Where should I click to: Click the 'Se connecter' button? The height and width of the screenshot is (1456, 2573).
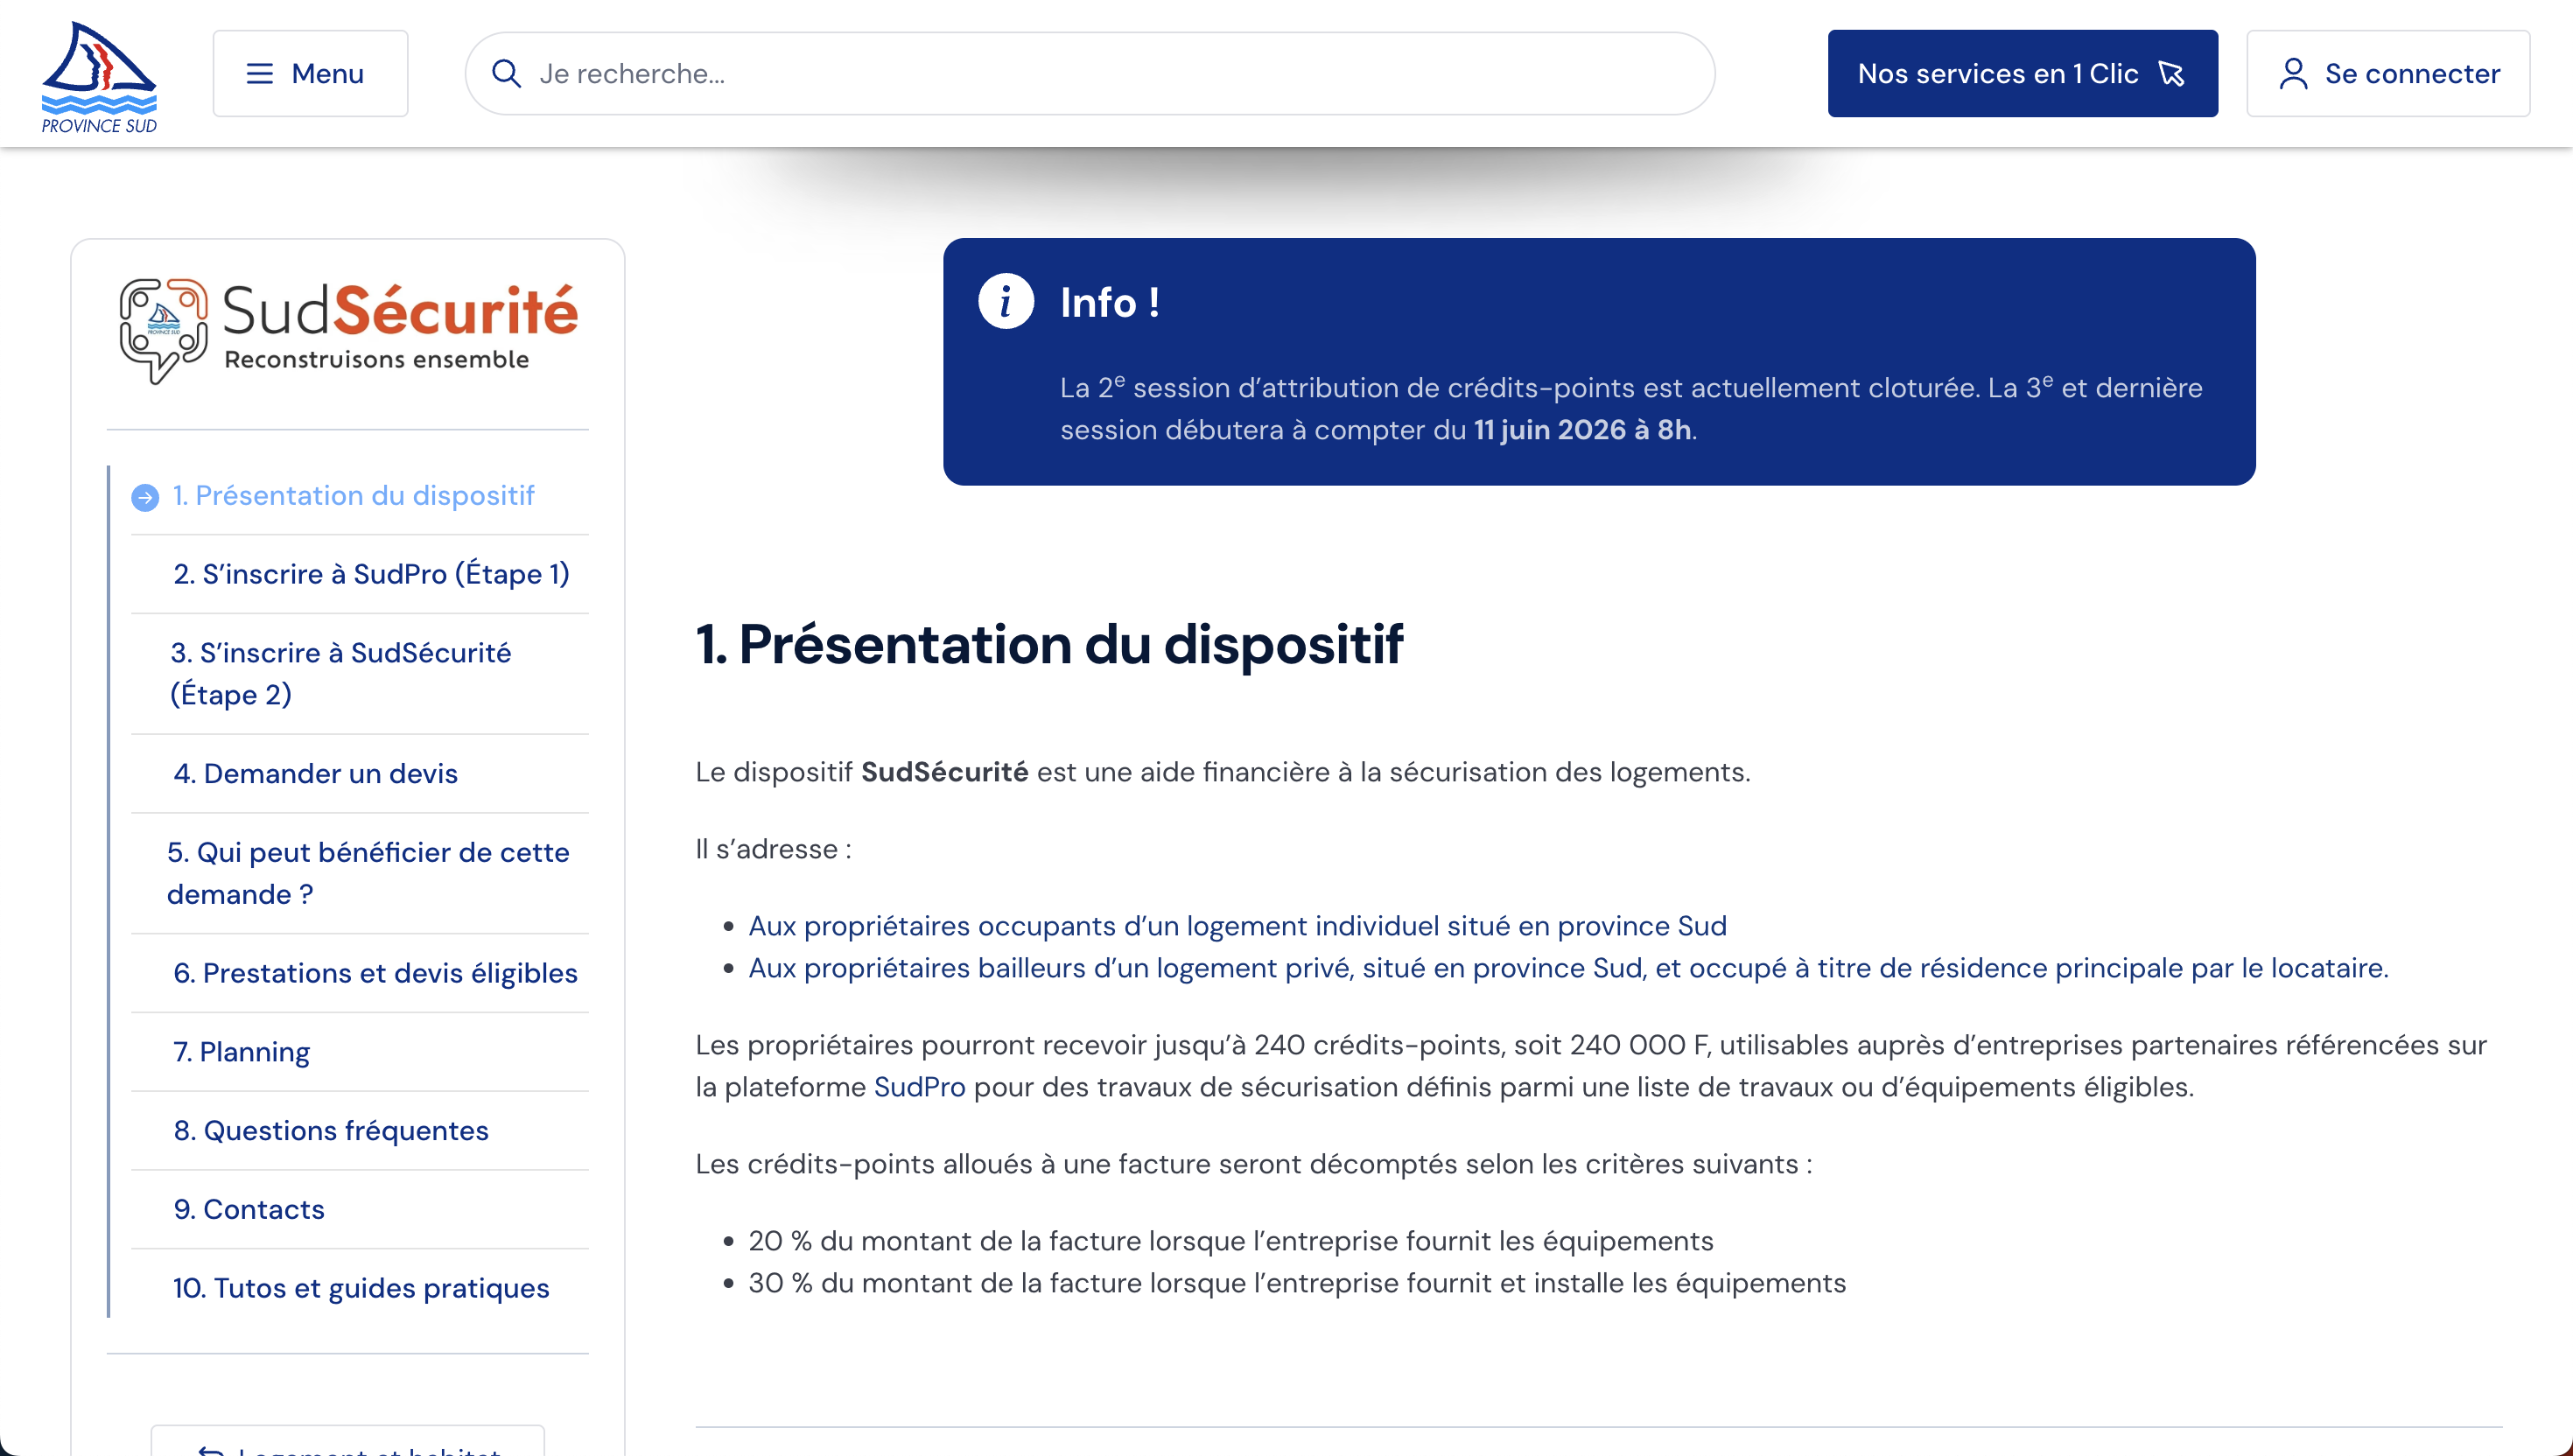pos(2388,73)
